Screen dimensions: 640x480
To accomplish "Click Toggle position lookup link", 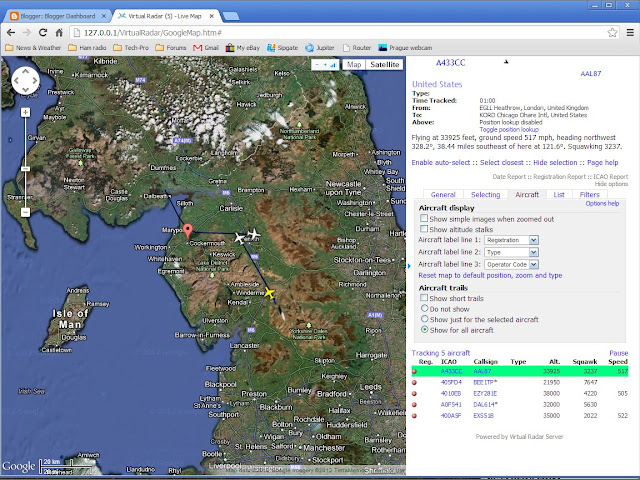I will [509, 129].
